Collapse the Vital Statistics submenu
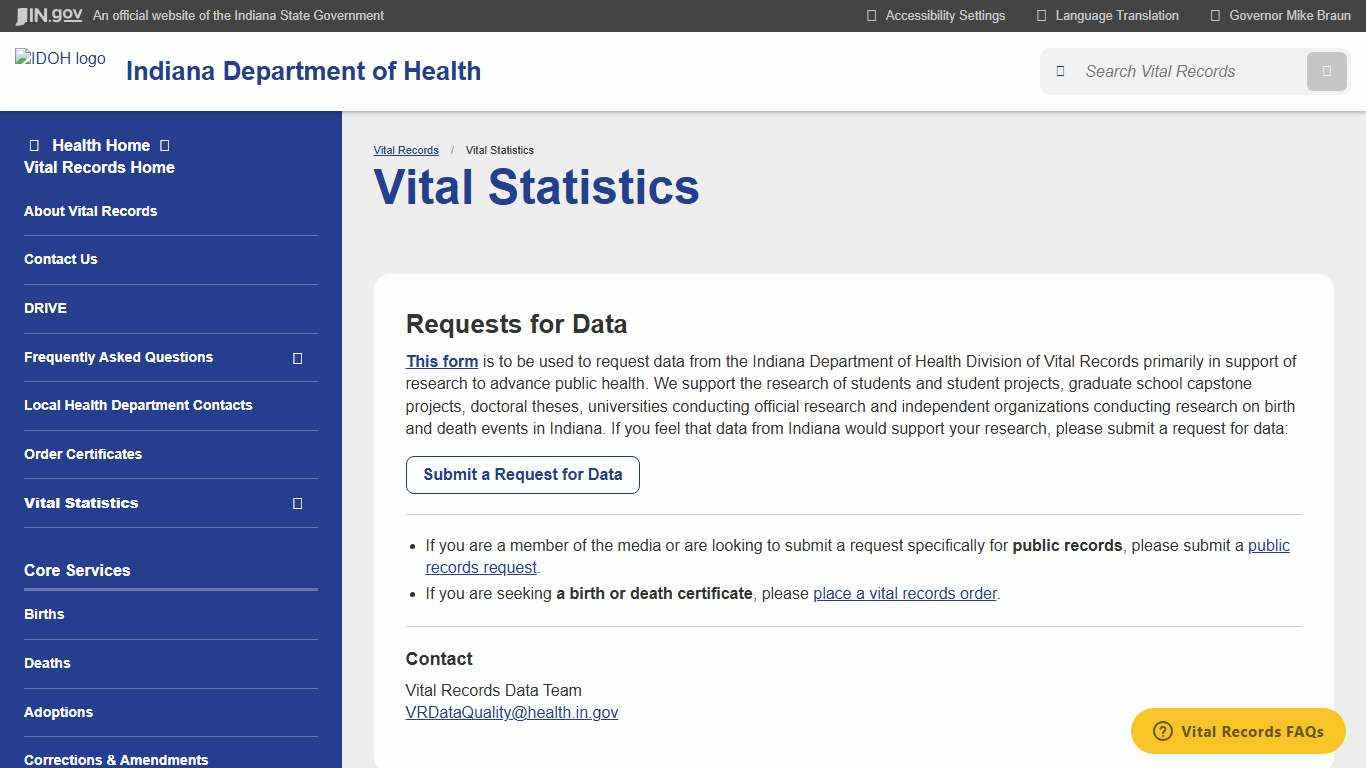This screenshot has width=1366, height=768. coord(297,504)
